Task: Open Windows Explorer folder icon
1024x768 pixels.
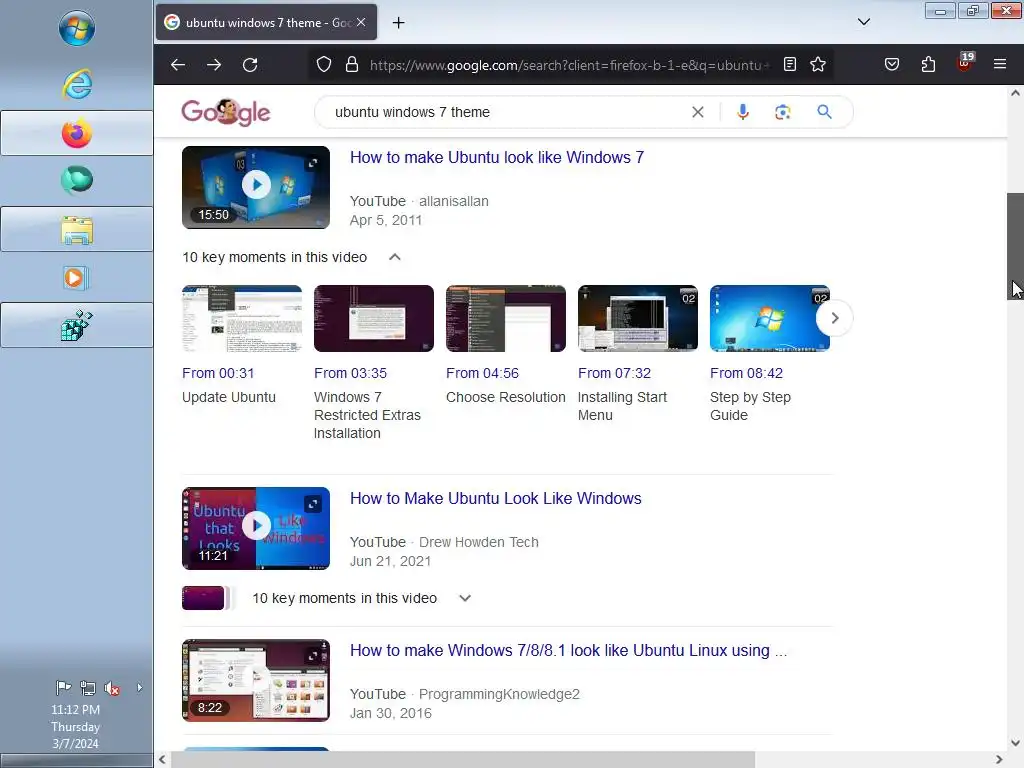Action: [76, 229]
